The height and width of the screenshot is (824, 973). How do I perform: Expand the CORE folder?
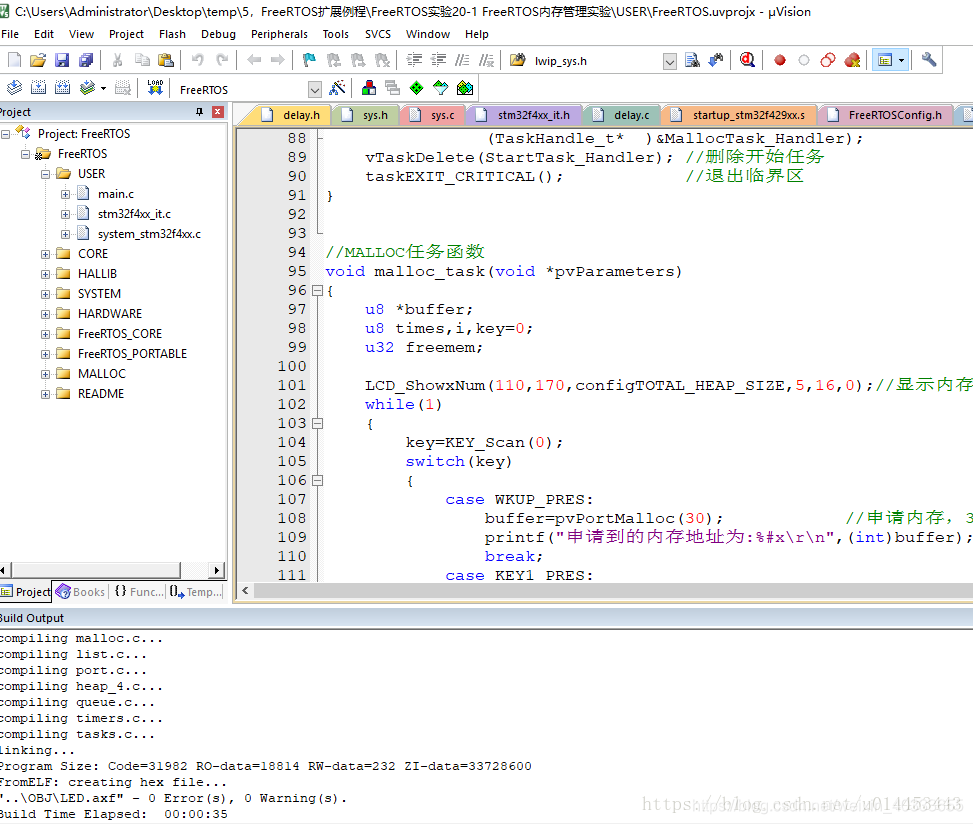[45, 254]
